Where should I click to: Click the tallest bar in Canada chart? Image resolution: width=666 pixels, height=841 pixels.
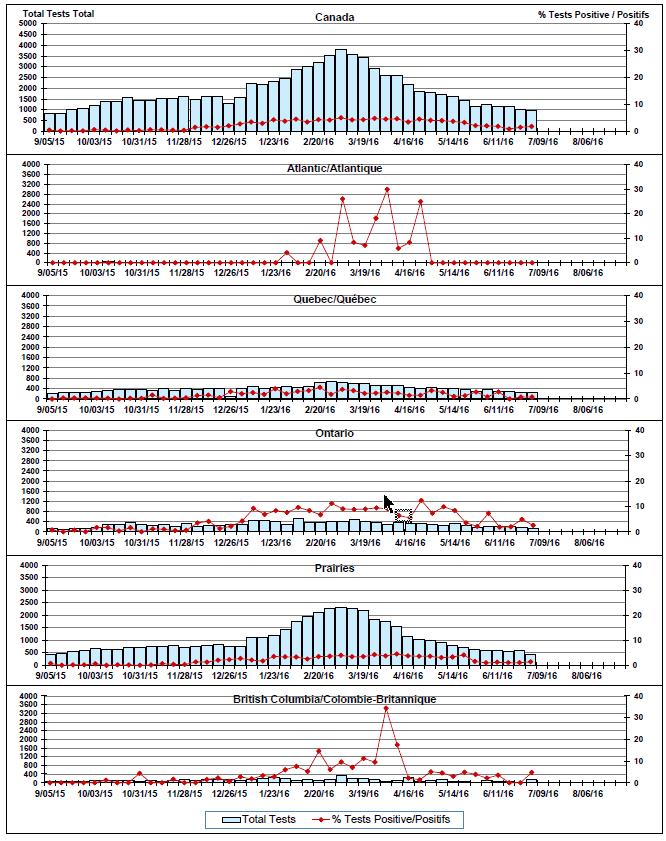tap(341, 91)
